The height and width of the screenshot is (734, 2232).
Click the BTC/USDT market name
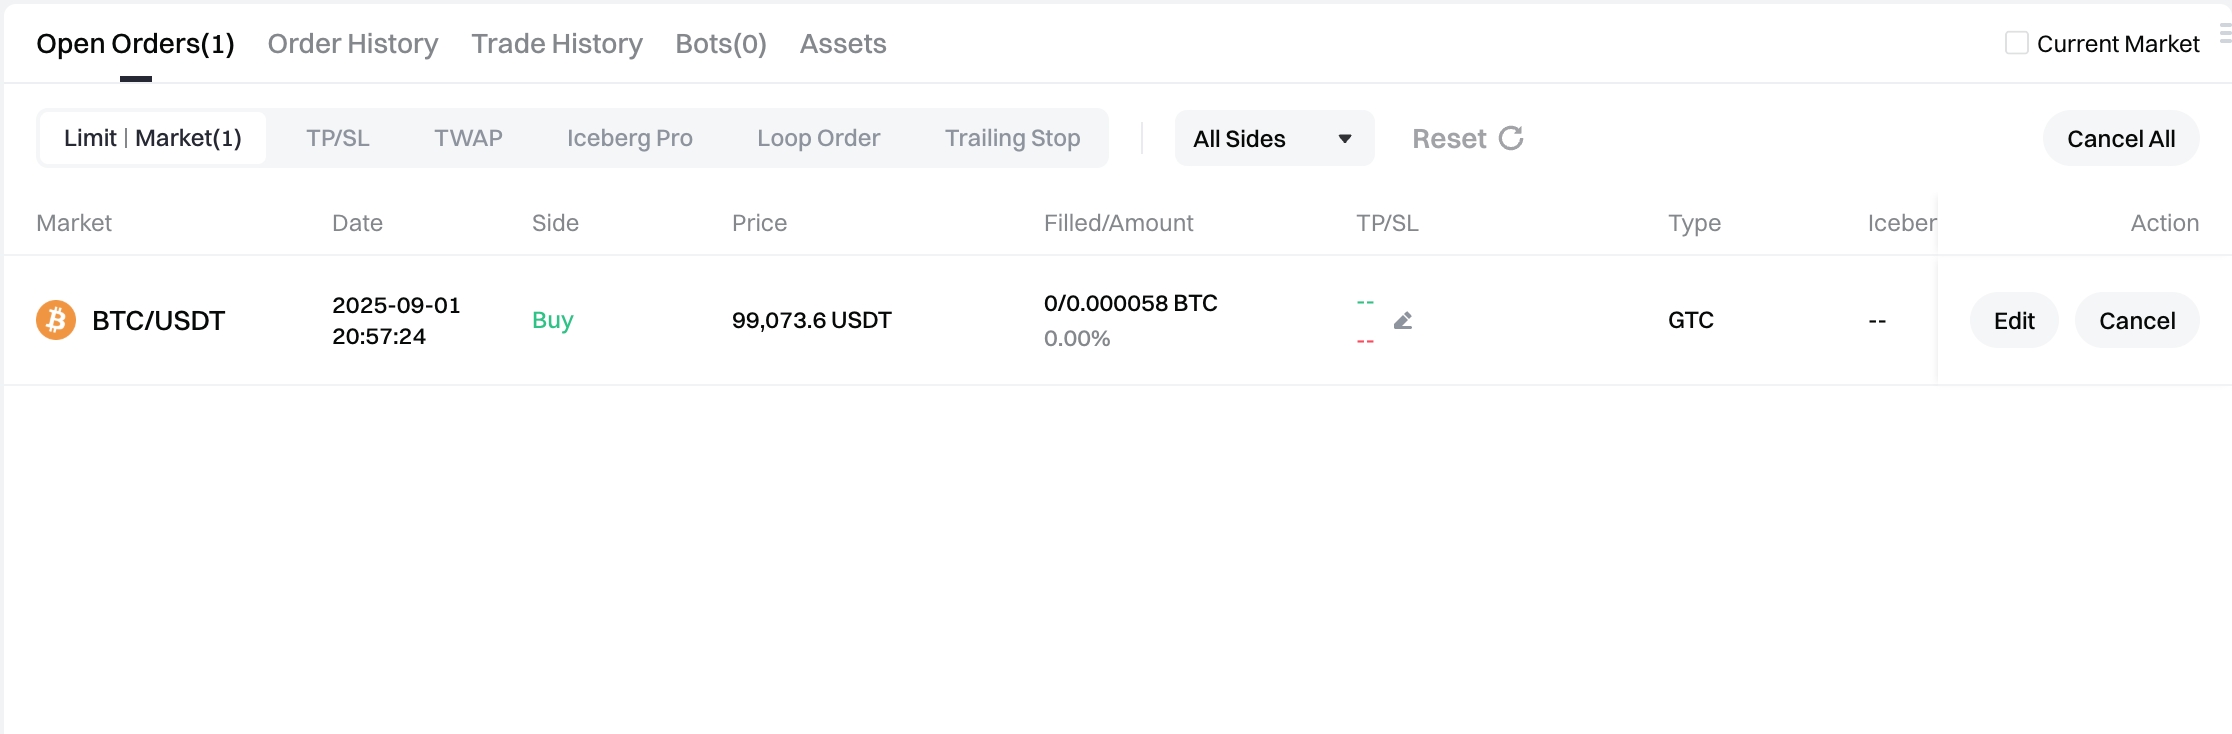click(x=159, y=321)
